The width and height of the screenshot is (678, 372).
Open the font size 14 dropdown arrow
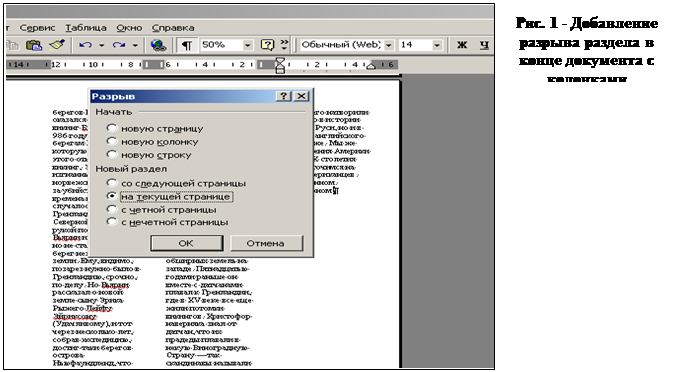pos(437,45)
